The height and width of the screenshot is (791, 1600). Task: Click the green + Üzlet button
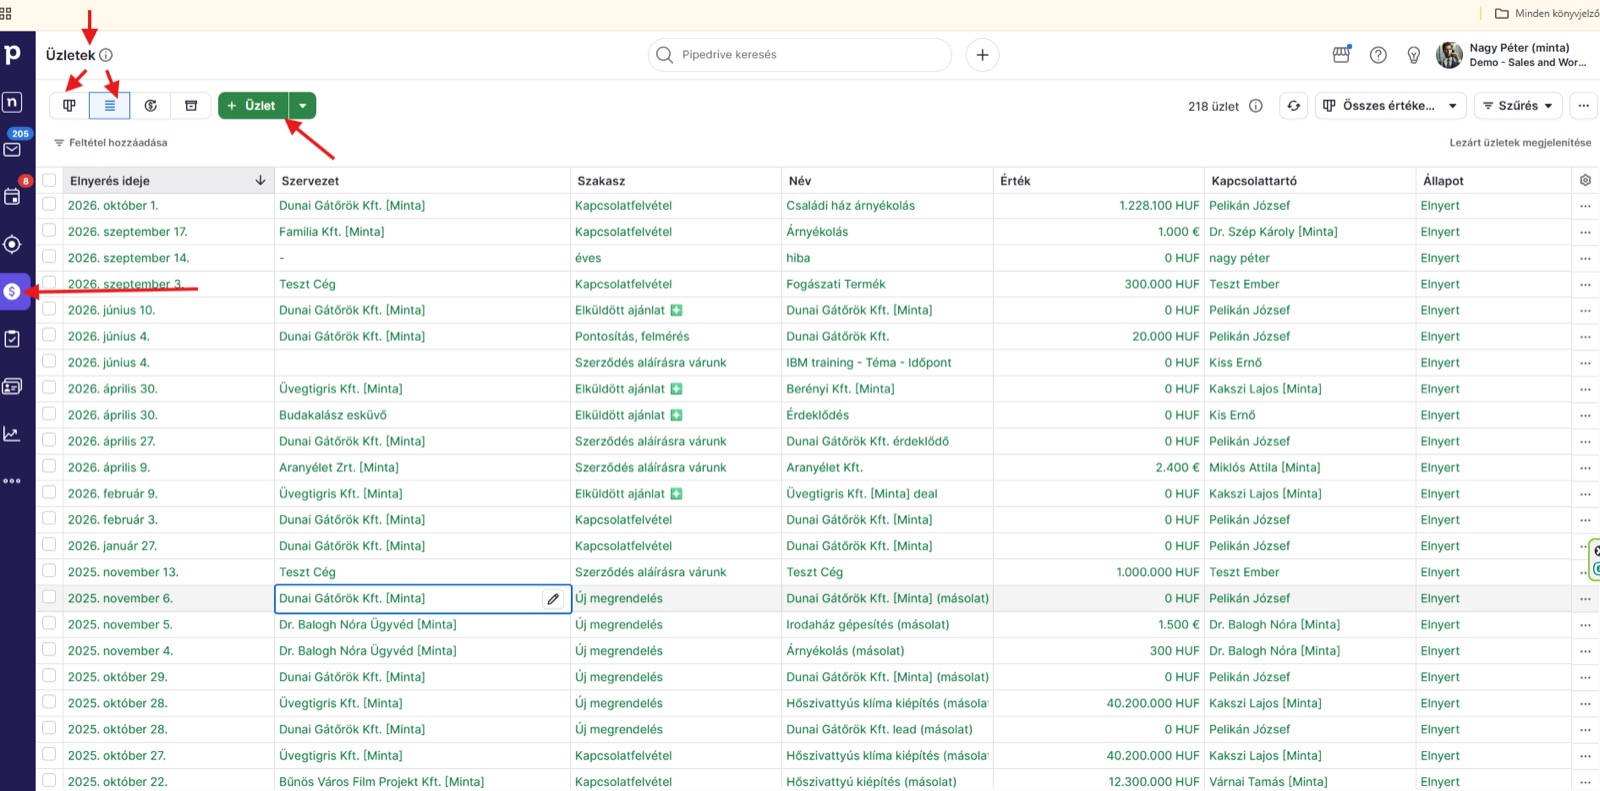(x=253, y=105)
